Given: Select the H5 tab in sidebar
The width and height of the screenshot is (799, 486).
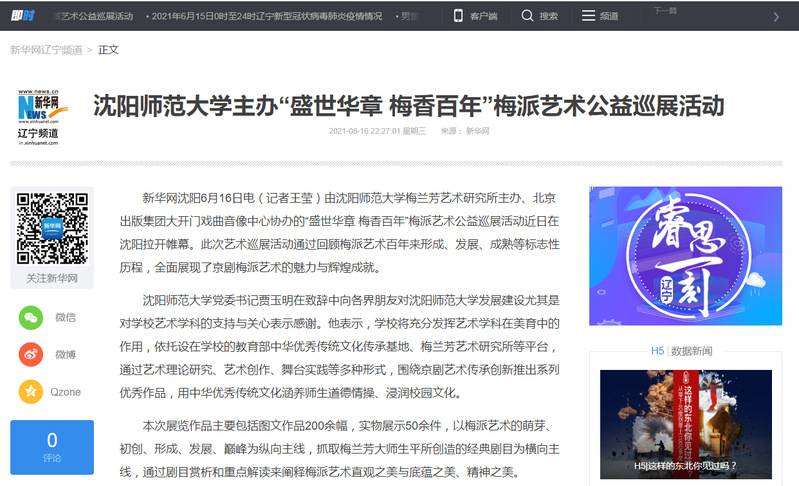Looking at the screenshot, I should click(x=657, y=350).
